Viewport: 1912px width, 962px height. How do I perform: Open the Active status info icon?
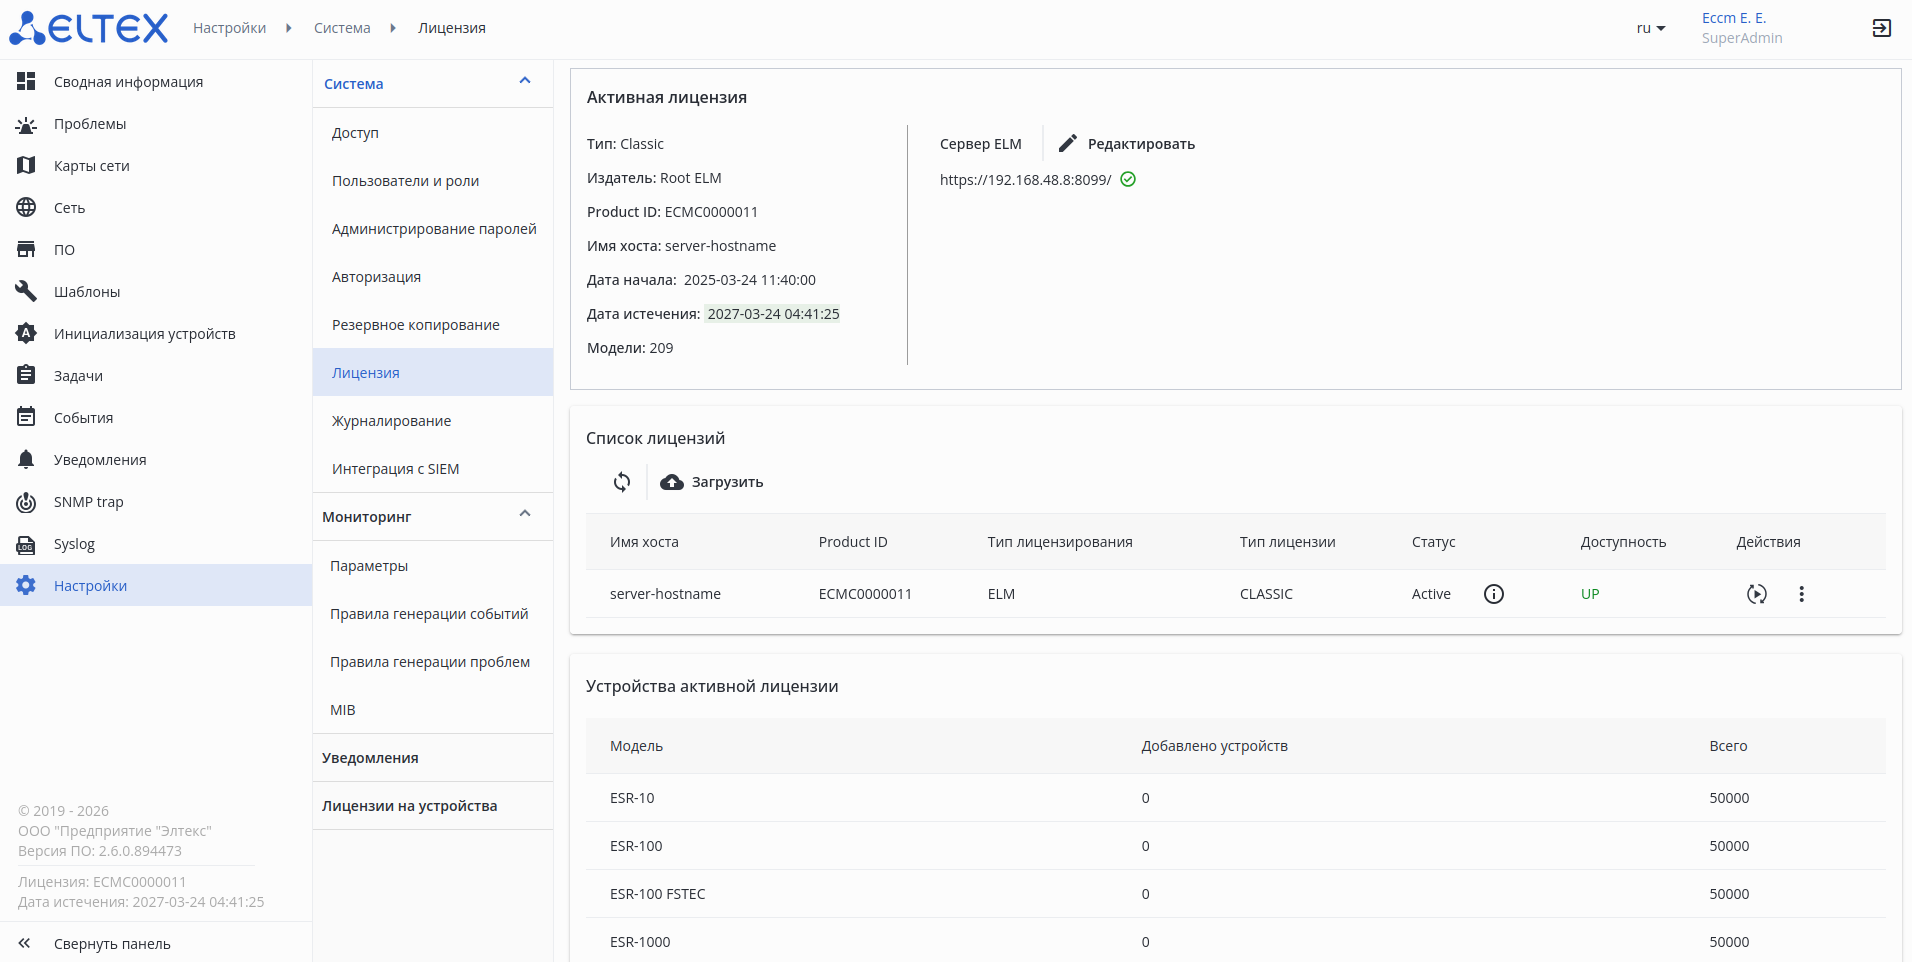pyautogui.click(x=1493, y=594)
